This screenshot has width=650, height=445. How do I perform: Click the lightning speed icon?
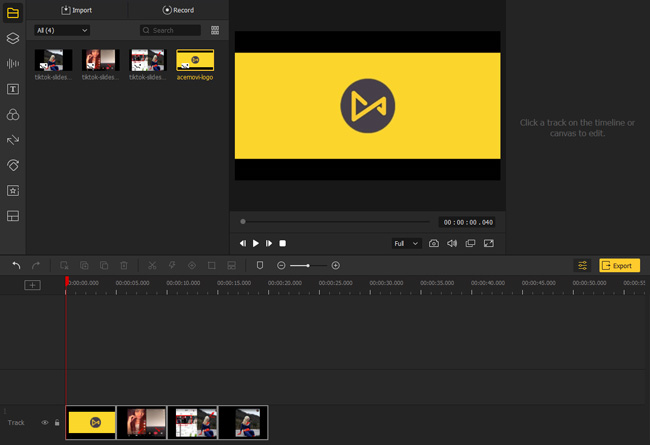[x=172, y=265]
